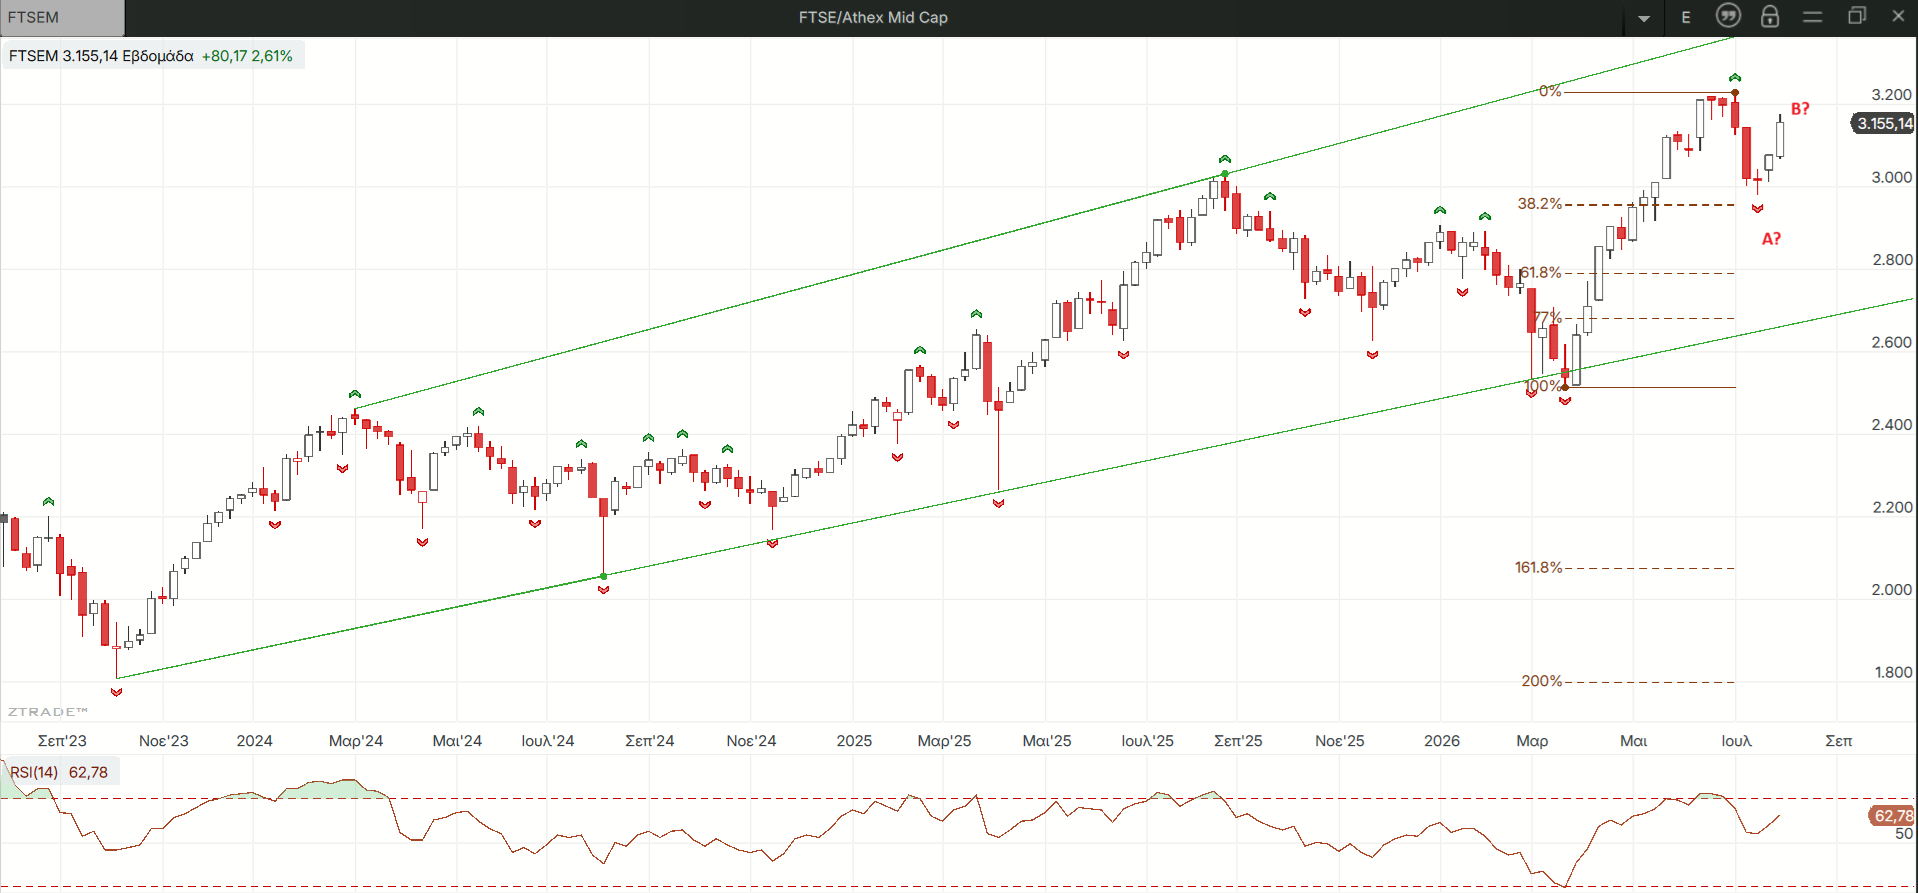Image resolution: width=1918 pixels, height=893 pixels.
Task: Open the quotation marks icon
Action: tap(1728, 16)
